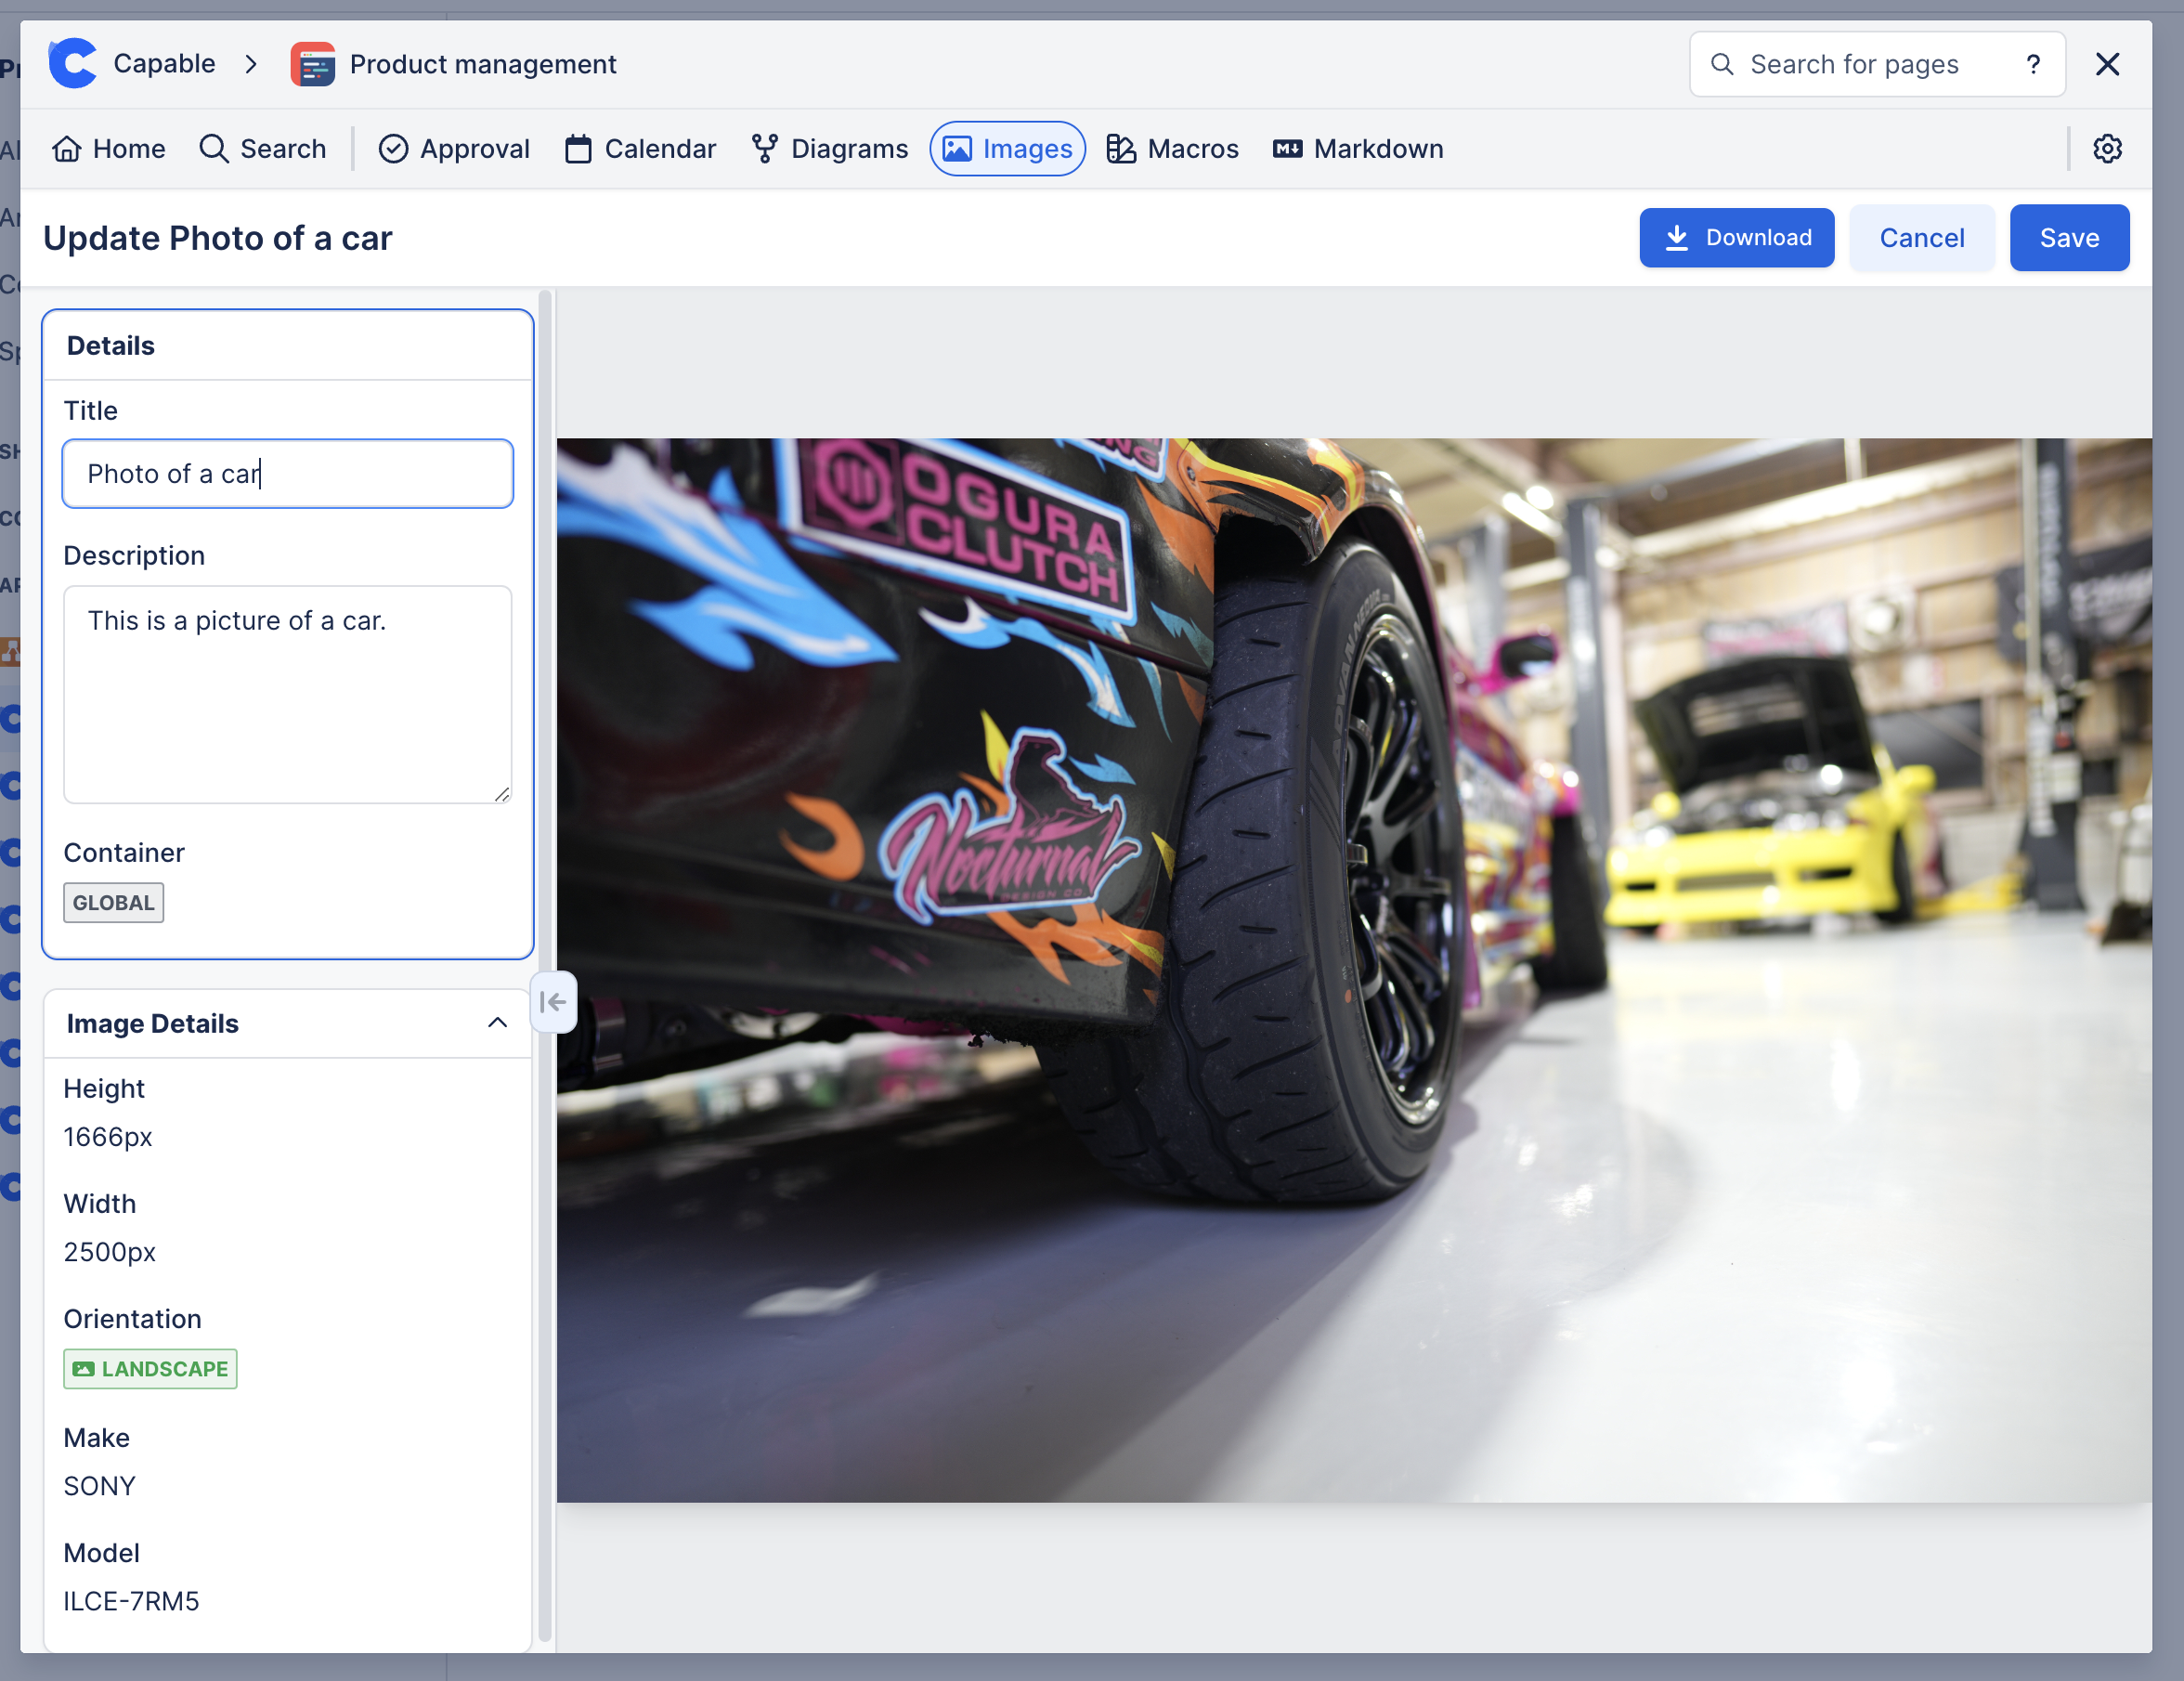Open settings gear icon in toolbar
The height and width of the screenshot is (1681, 2184).
tap(2107, 149)
